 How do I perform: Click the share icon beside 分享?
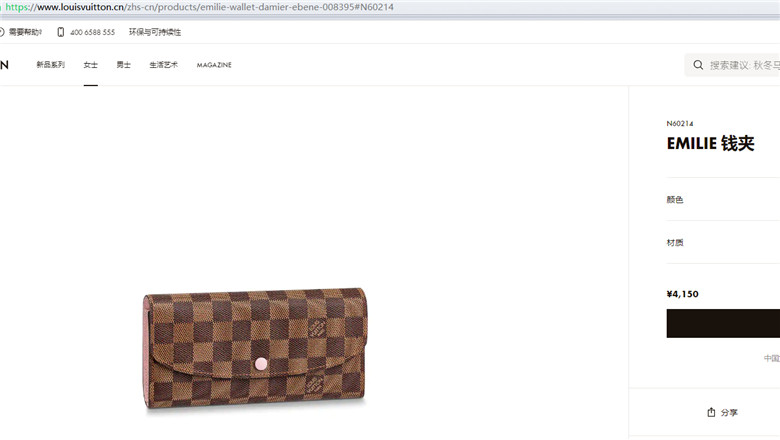(711, 412)
